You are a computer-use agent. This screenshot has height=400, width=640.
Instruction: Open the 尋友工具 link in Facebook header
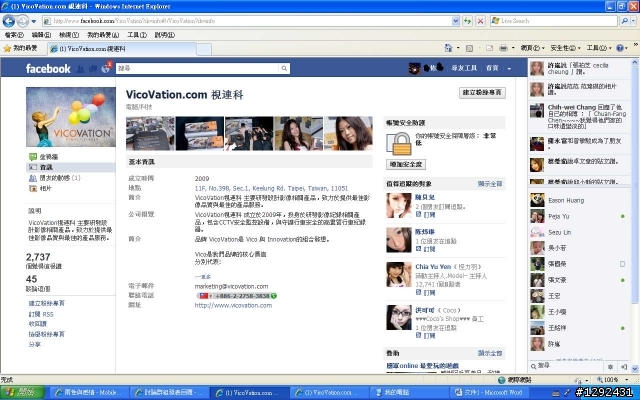pyautogui.click(x=464, y=68)
